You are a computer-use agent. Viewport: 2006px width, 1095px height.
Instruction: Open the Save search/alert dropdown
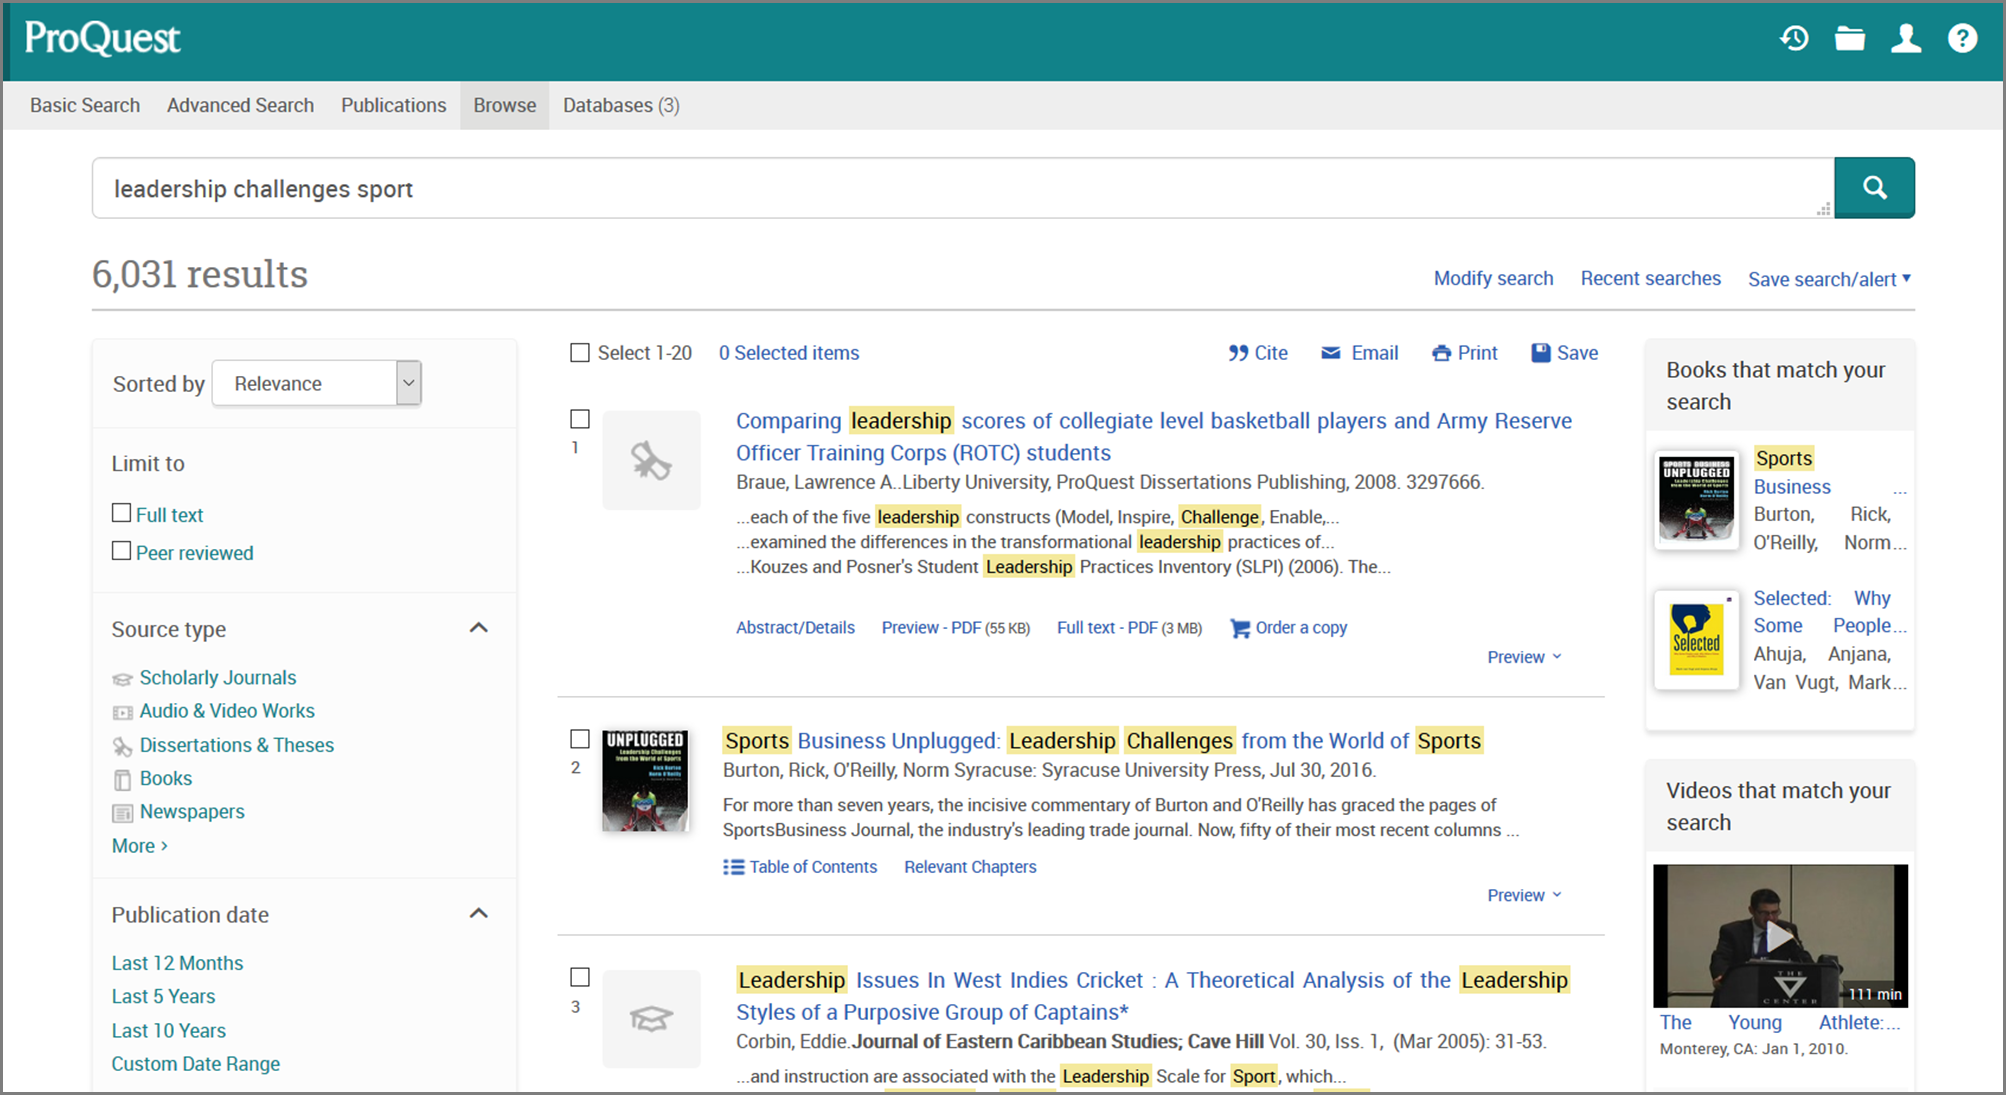(x=1828, y=278)
